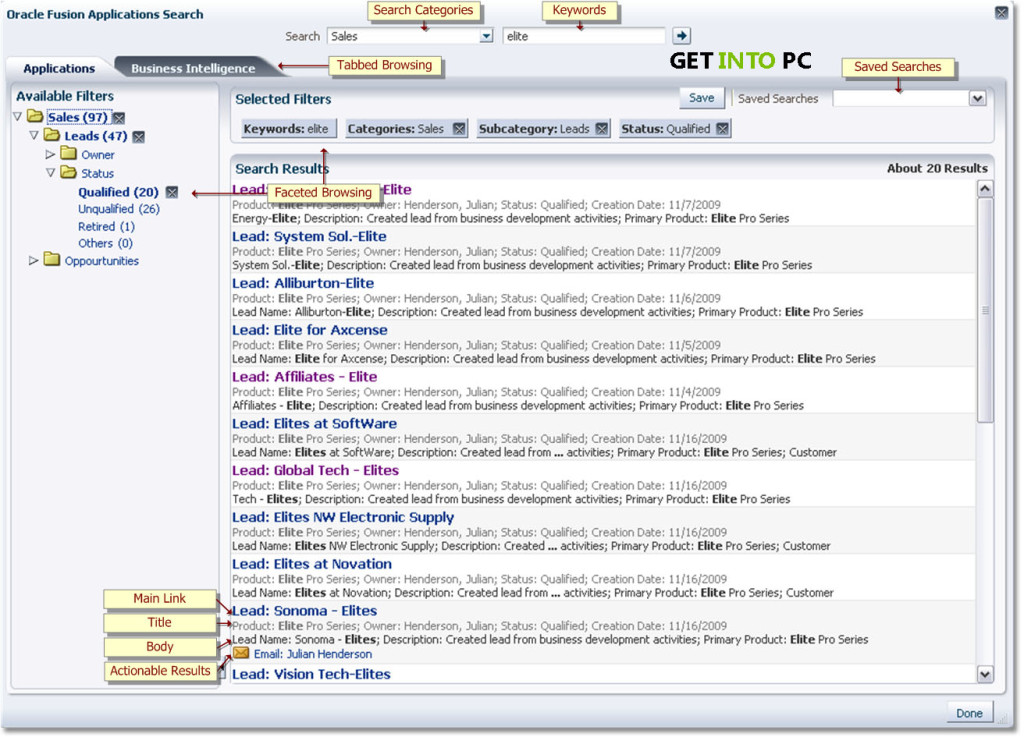Click the Email: Julian Henderson link
This screenshot has width=1024, height=737.
[313, 654]
